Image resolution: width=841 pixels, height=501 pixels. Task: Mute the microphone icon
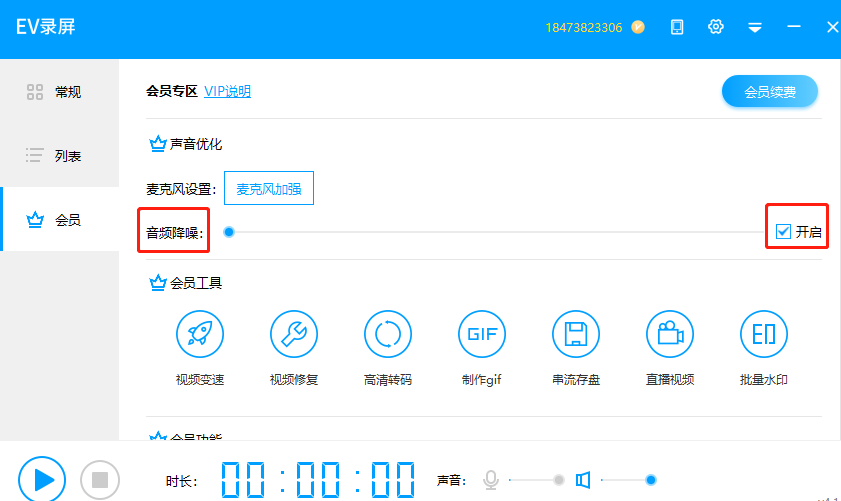tap(491, 480)
